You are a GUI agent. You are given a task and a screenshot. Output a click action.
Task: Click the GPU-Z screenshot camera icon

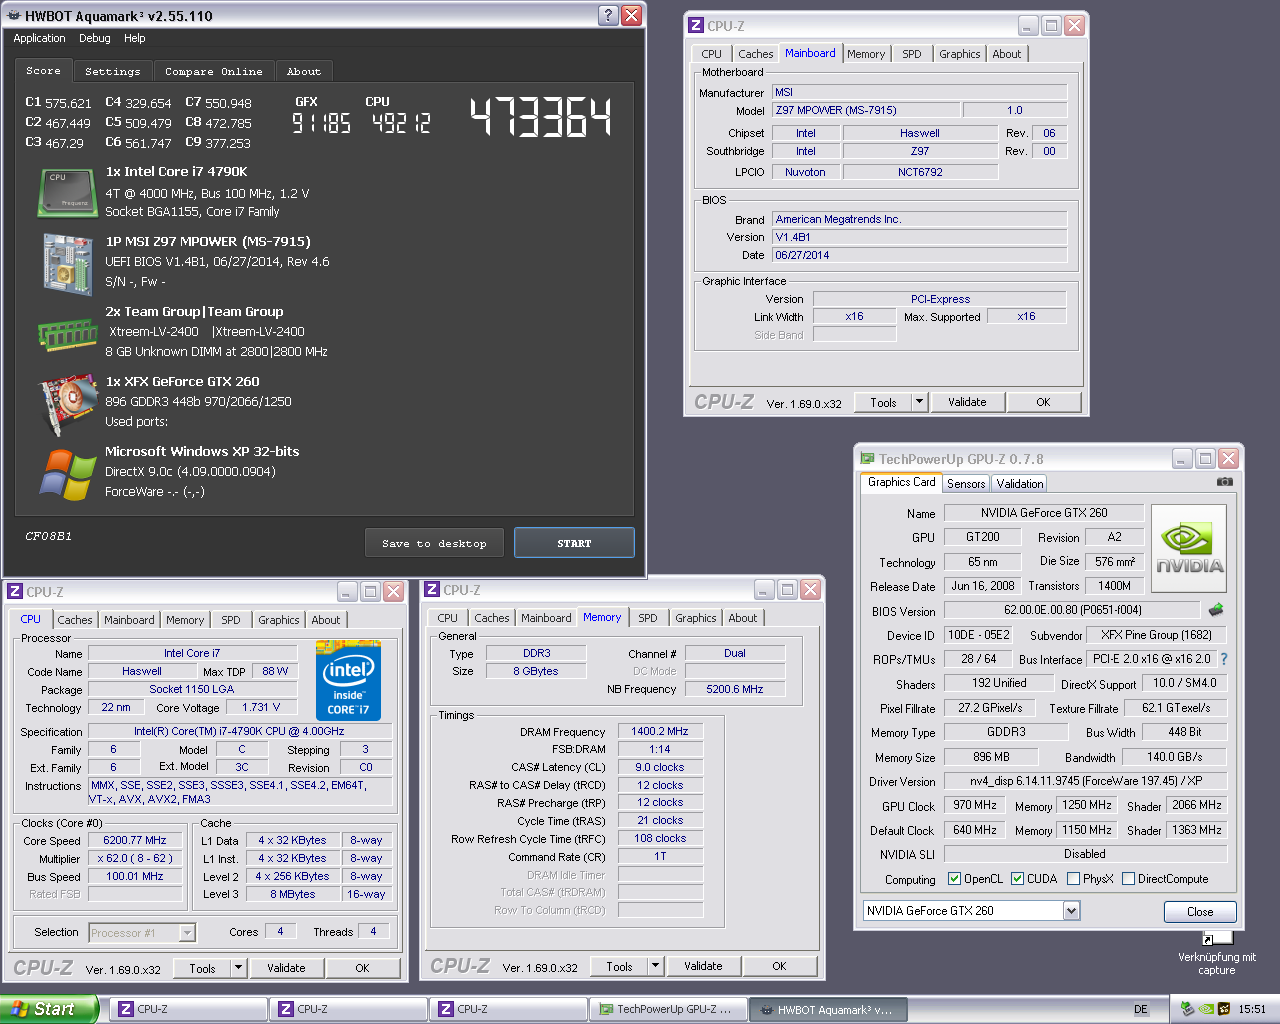click(x=1224, y=481)
